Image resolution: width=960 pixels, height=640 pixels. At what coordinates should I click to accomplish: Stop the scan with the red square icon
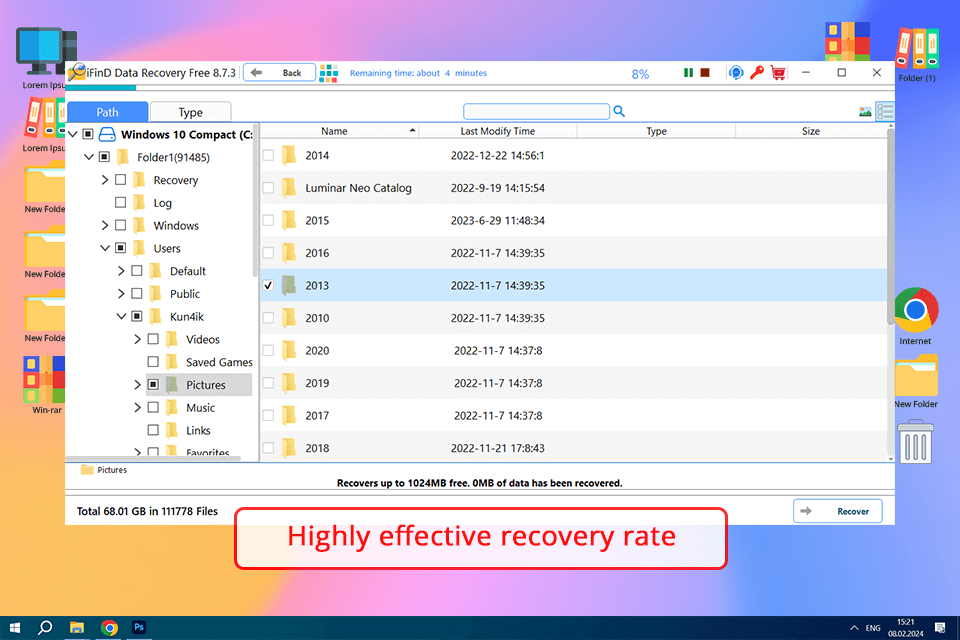[x=705, y=73]
